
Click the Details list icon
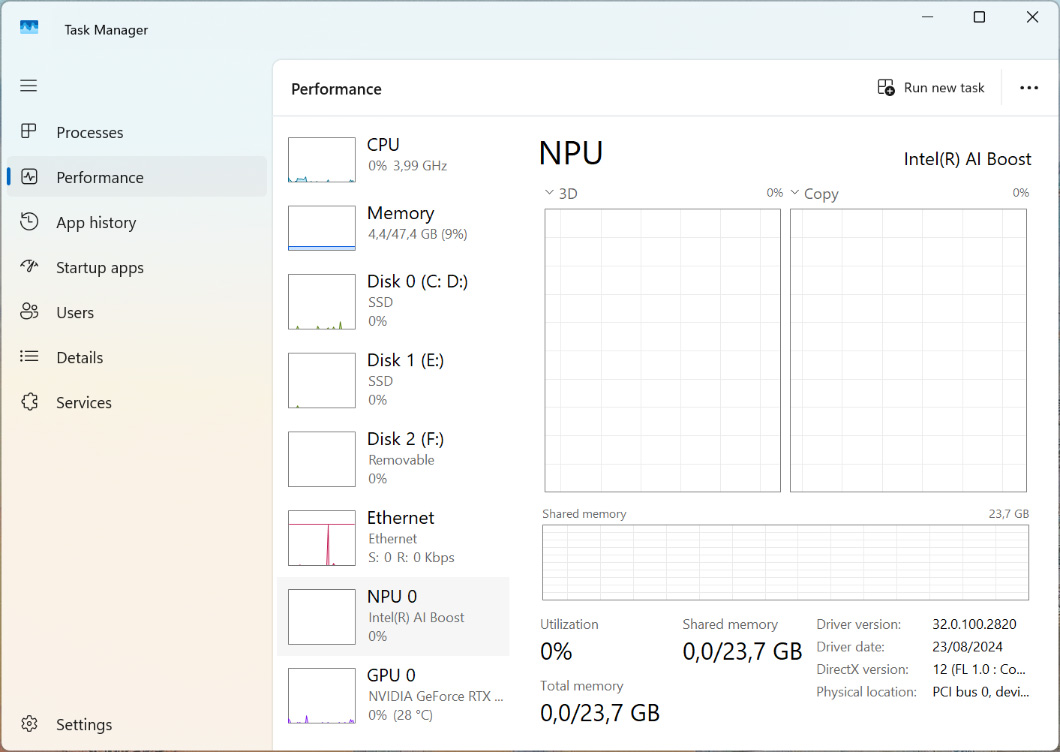pos(29,356)
